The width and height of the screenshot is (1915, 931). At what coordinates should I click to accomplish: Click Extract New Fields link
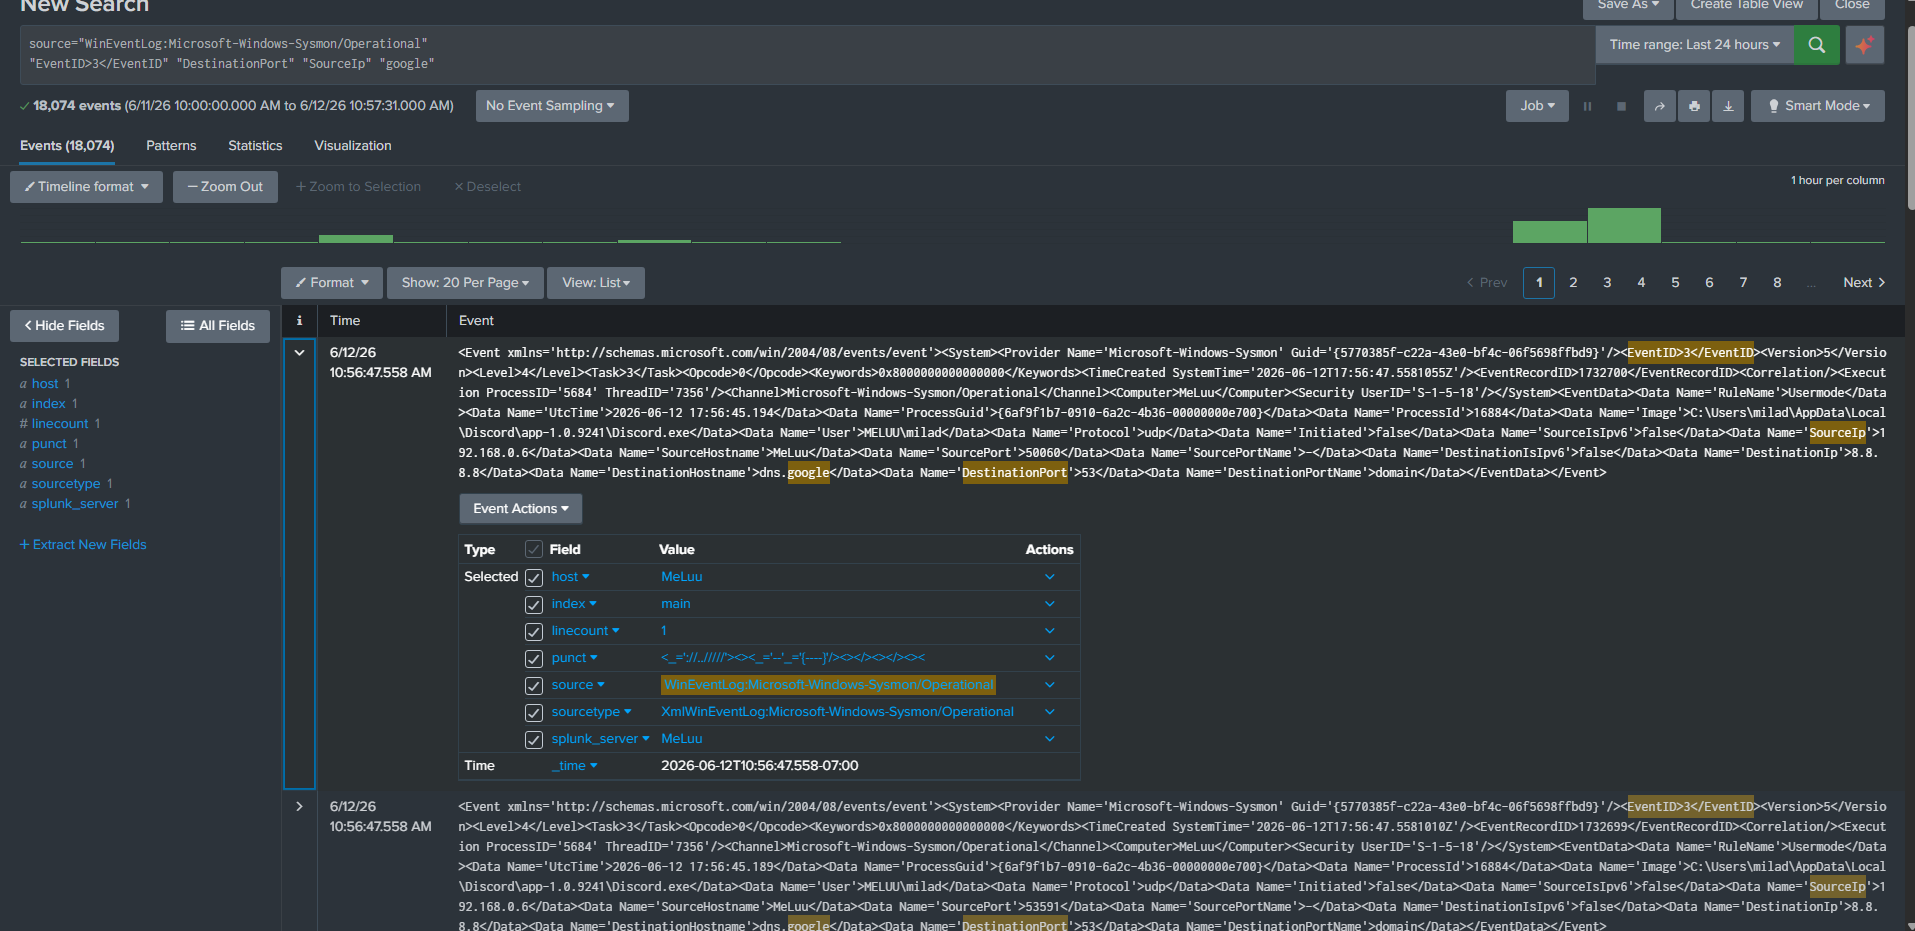tap(83, 545)
